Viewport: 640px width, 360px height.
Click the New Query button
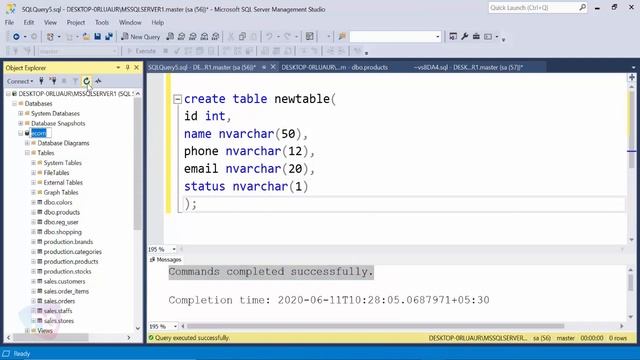pyautogui.click(x=141, y=37)
